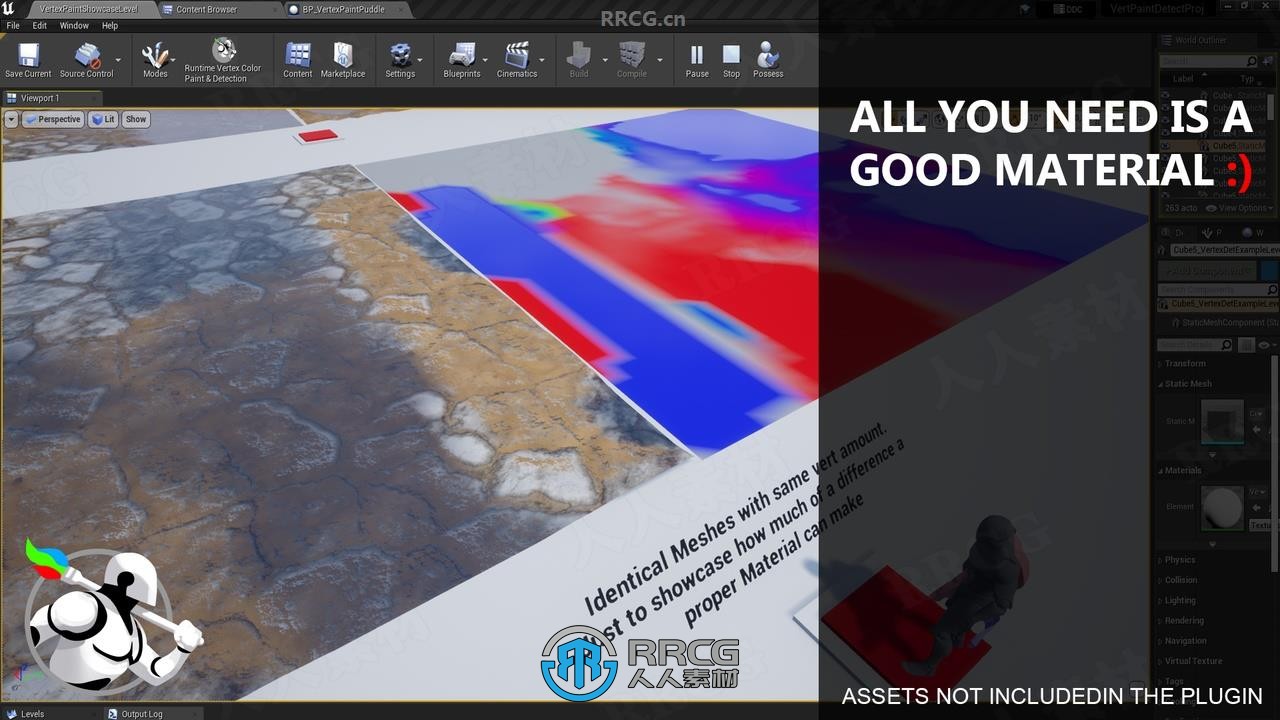The height and width of the screenshot is (720, 1280).
Task: Toggle visibility eye of Cube5 outliner row
Action: coord(1166,146)
